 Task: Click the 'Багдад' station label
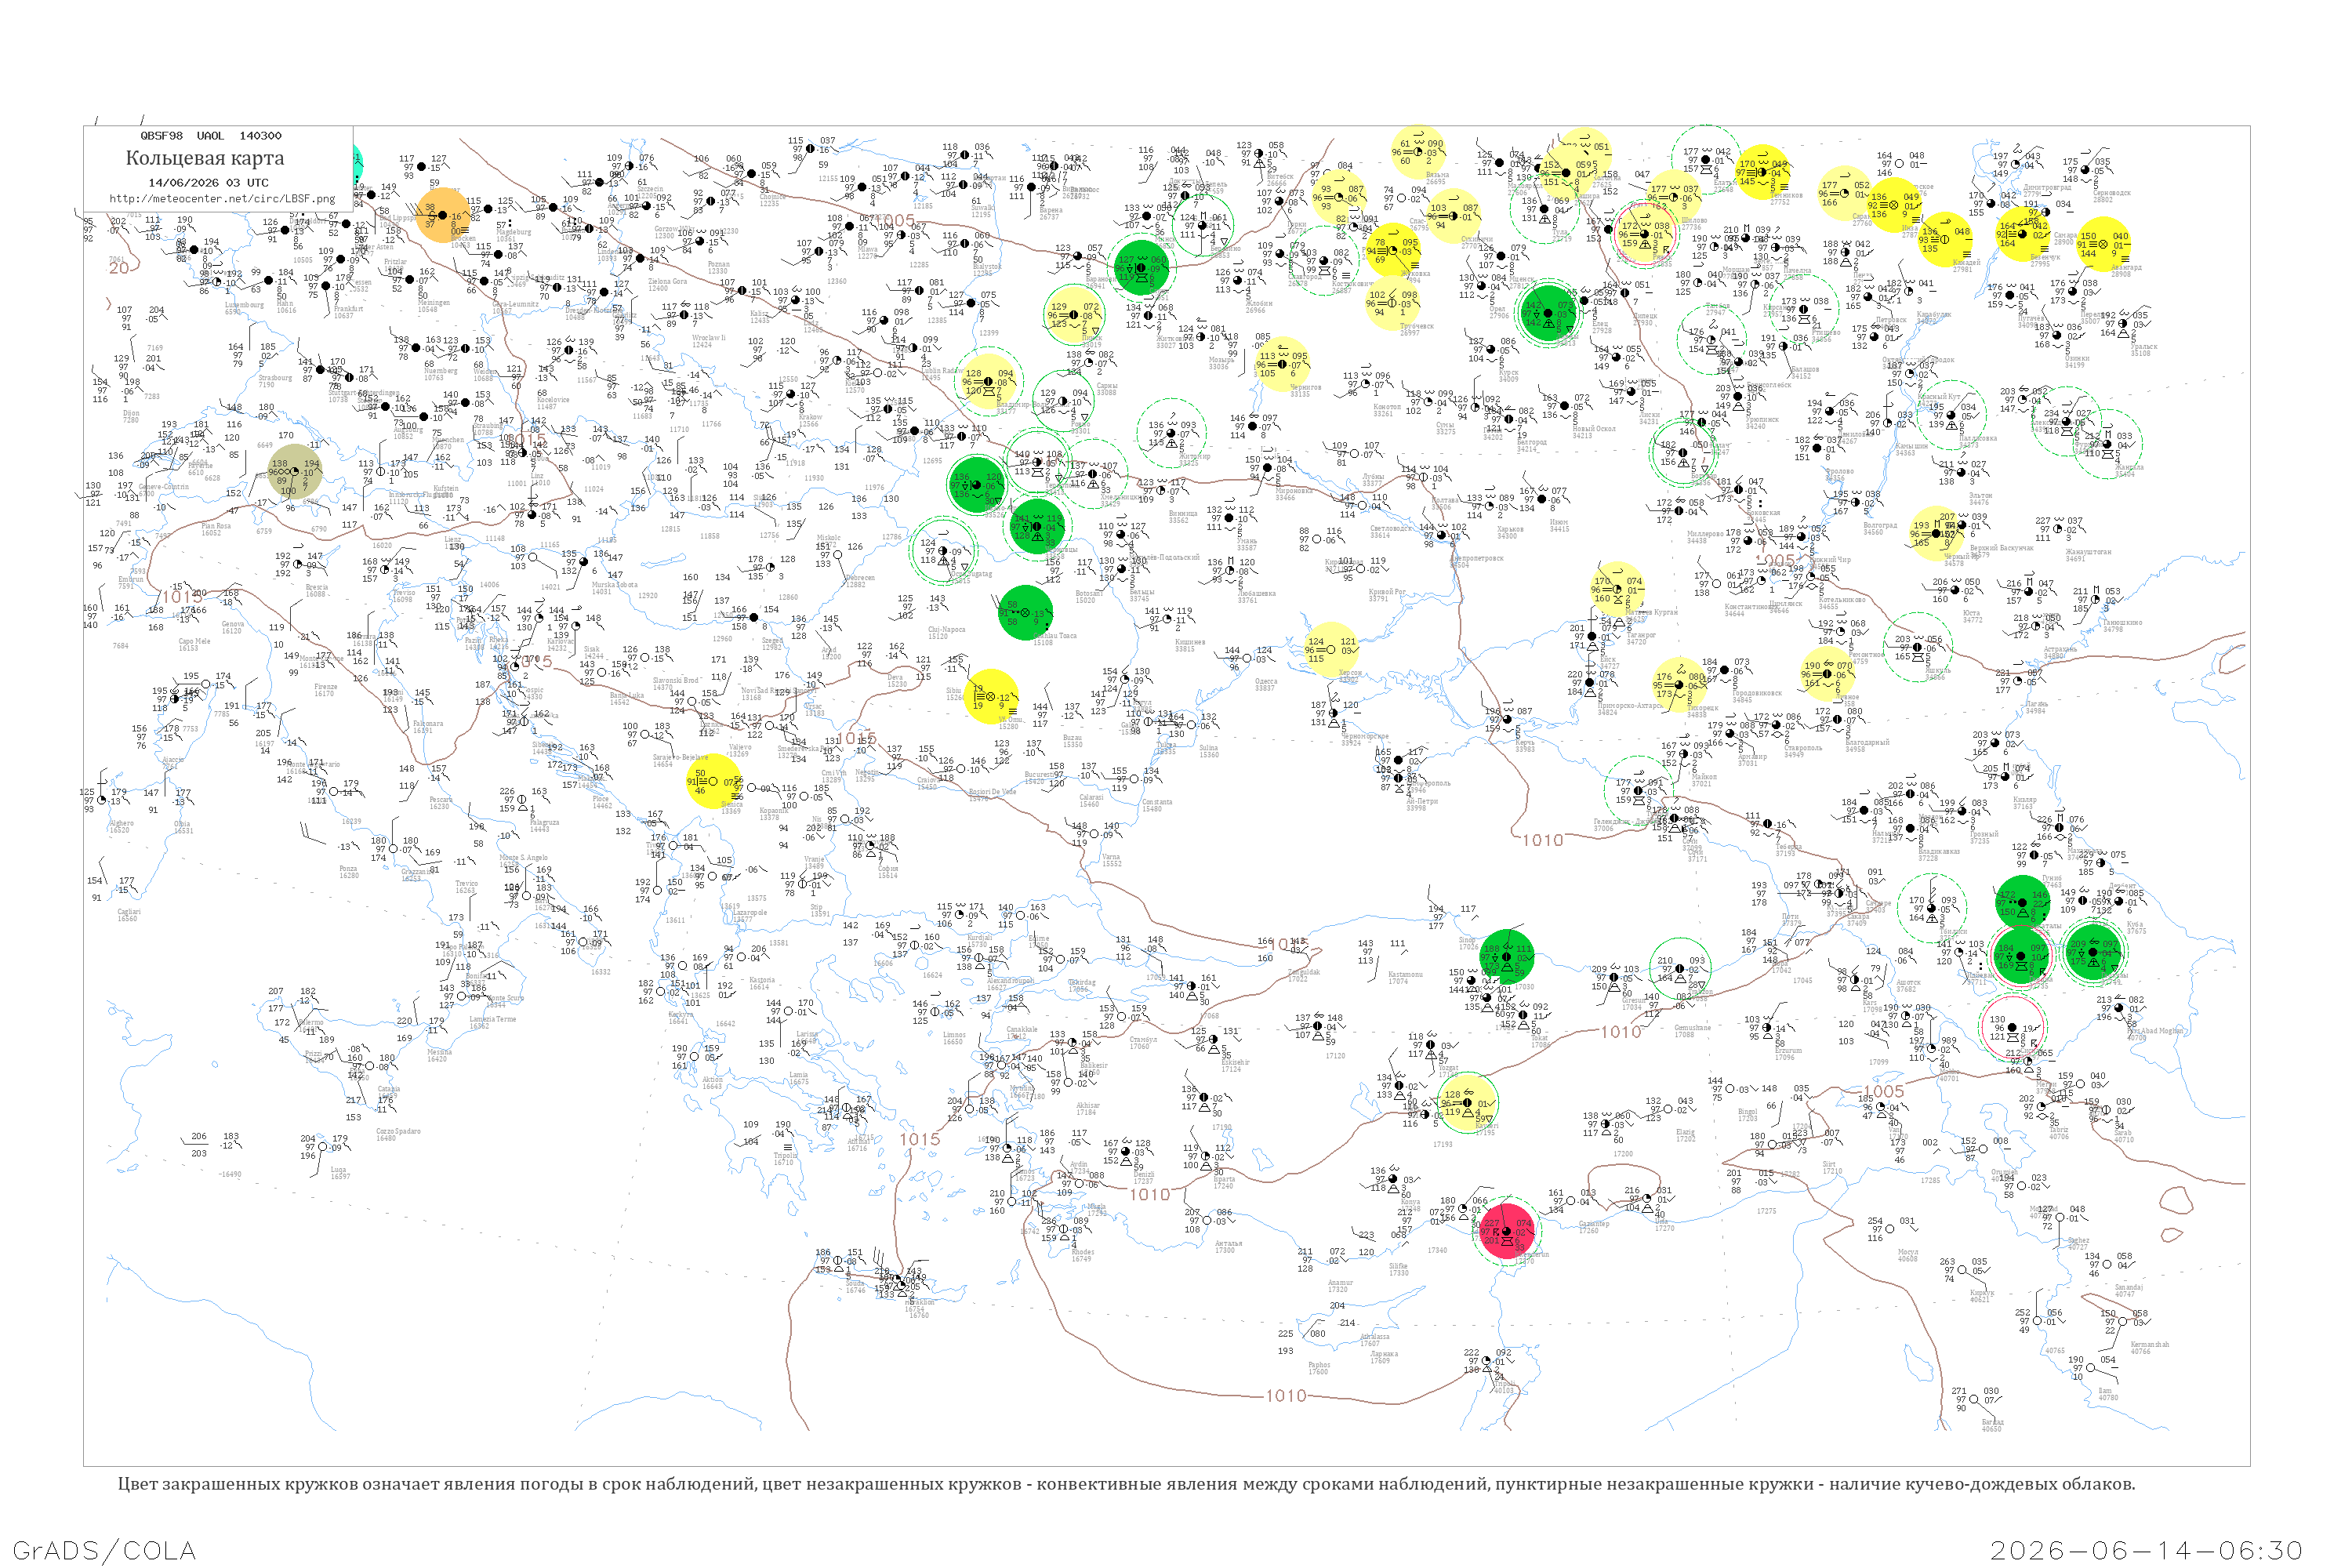(x=1992, y=1422)
